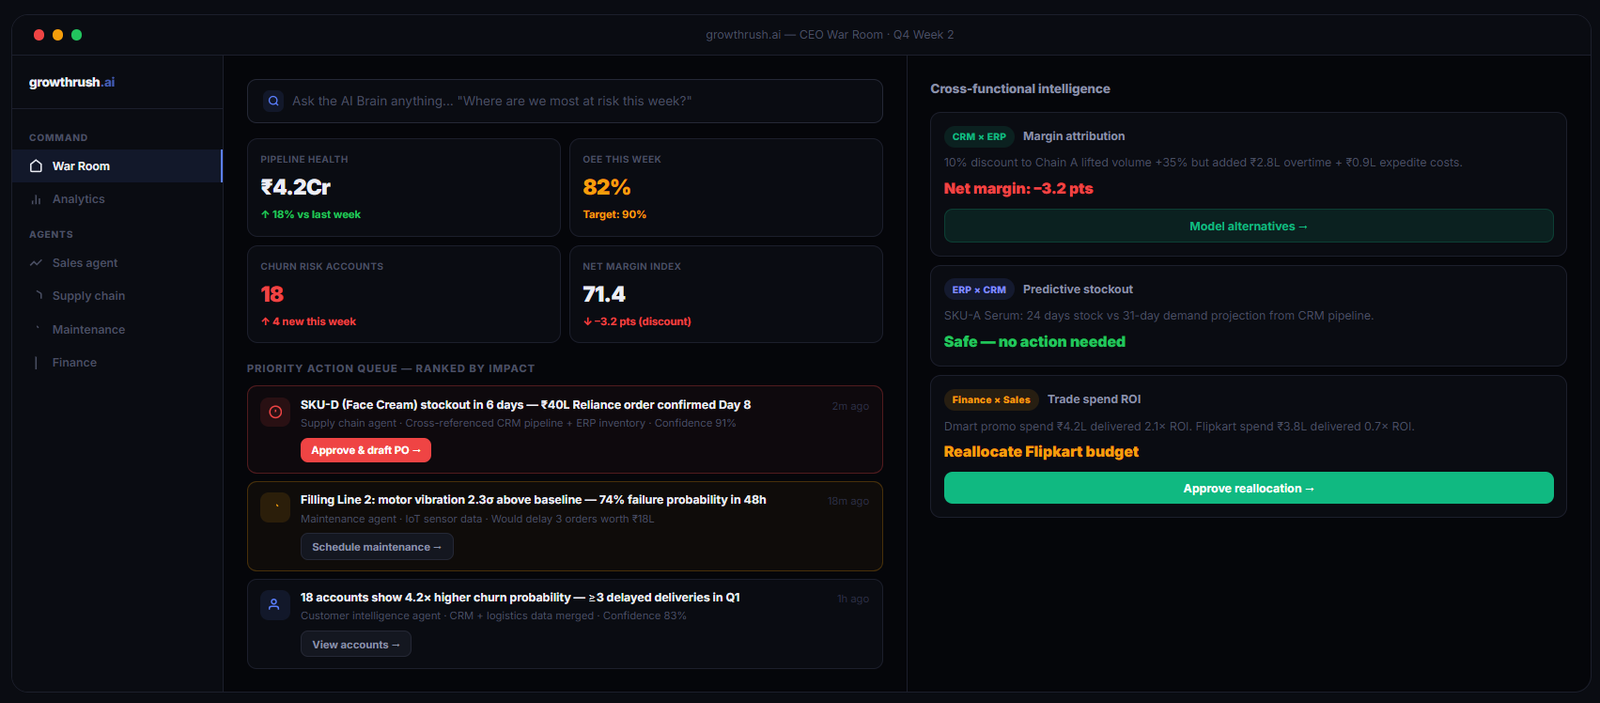Screen dimensions: 1600x703
Task: Click the Approve & draft PO button
Action: 366,450
